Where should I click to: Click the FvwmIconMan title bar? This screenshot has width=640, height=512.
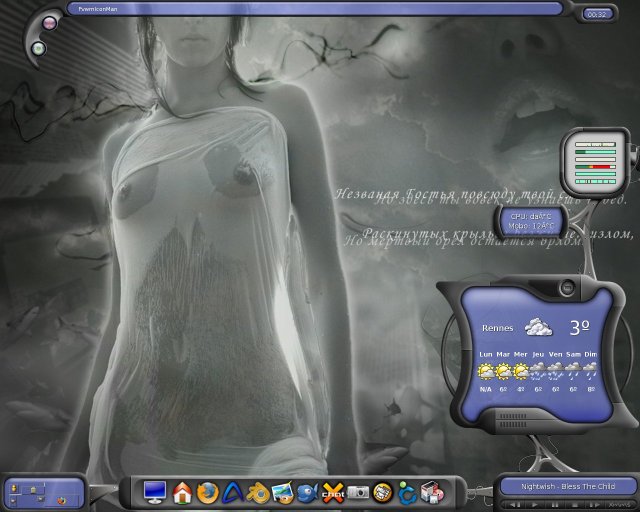[314, 9]
